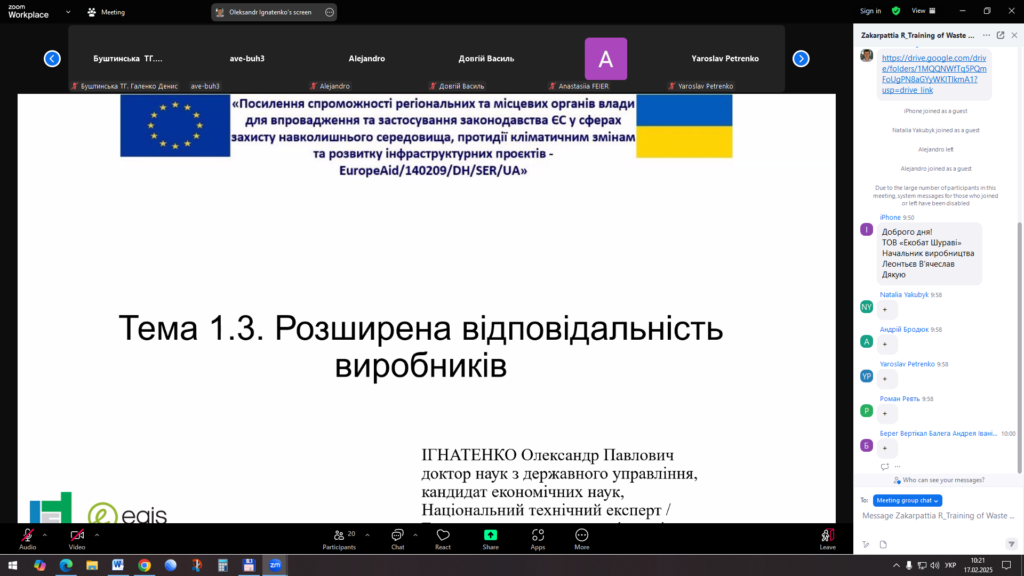The image size is (1024, 576).
Task: Open the React heart menu
Action: coord(443,539)
